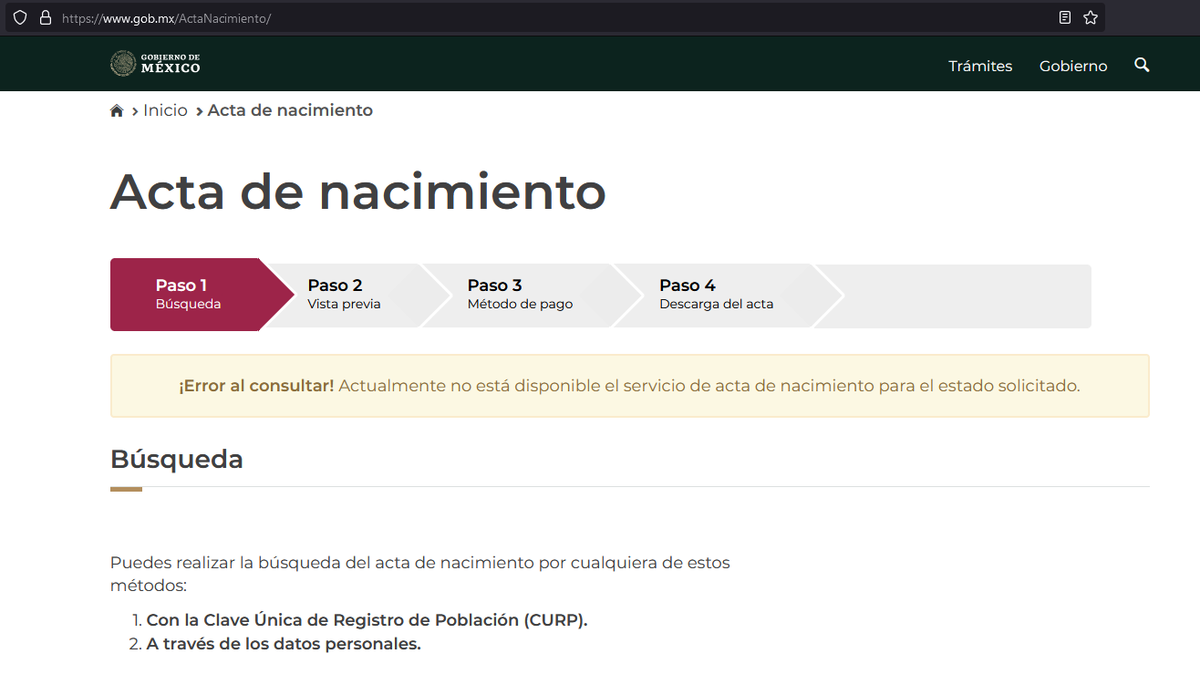Viewport: 1200px width, 685px height.
Task: Click the URL address bar field
Action: click(555, 18)
